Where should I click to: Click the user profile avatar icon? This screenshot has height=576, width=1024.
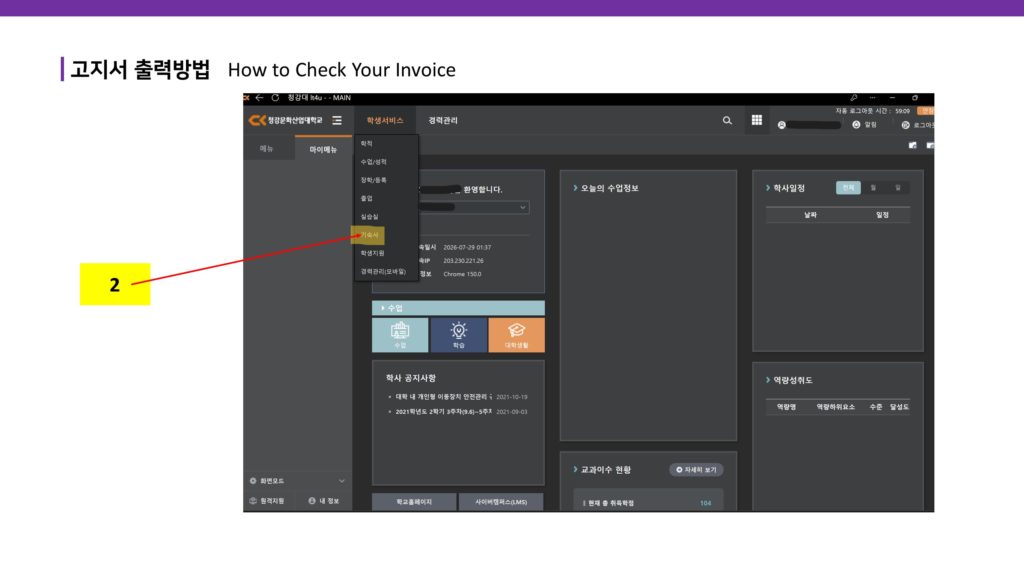pos(781,125)
